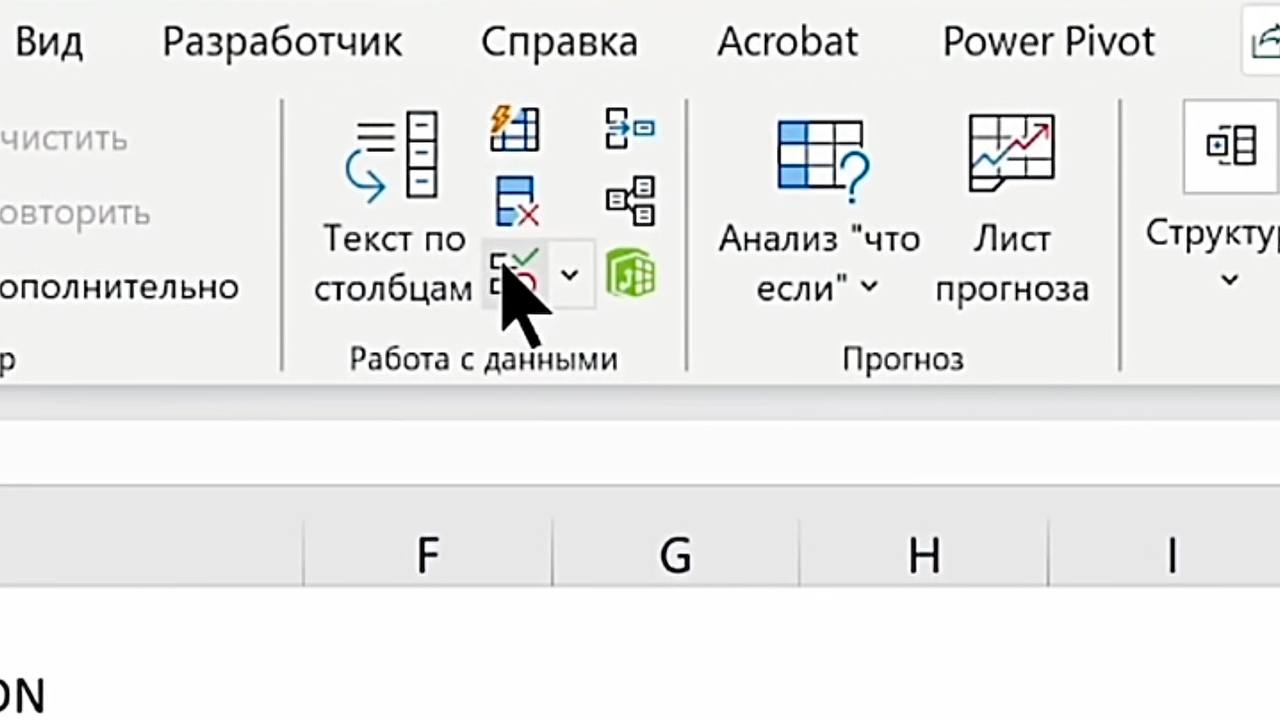Select column H header

pyautogui.click(x=923, y=555)
